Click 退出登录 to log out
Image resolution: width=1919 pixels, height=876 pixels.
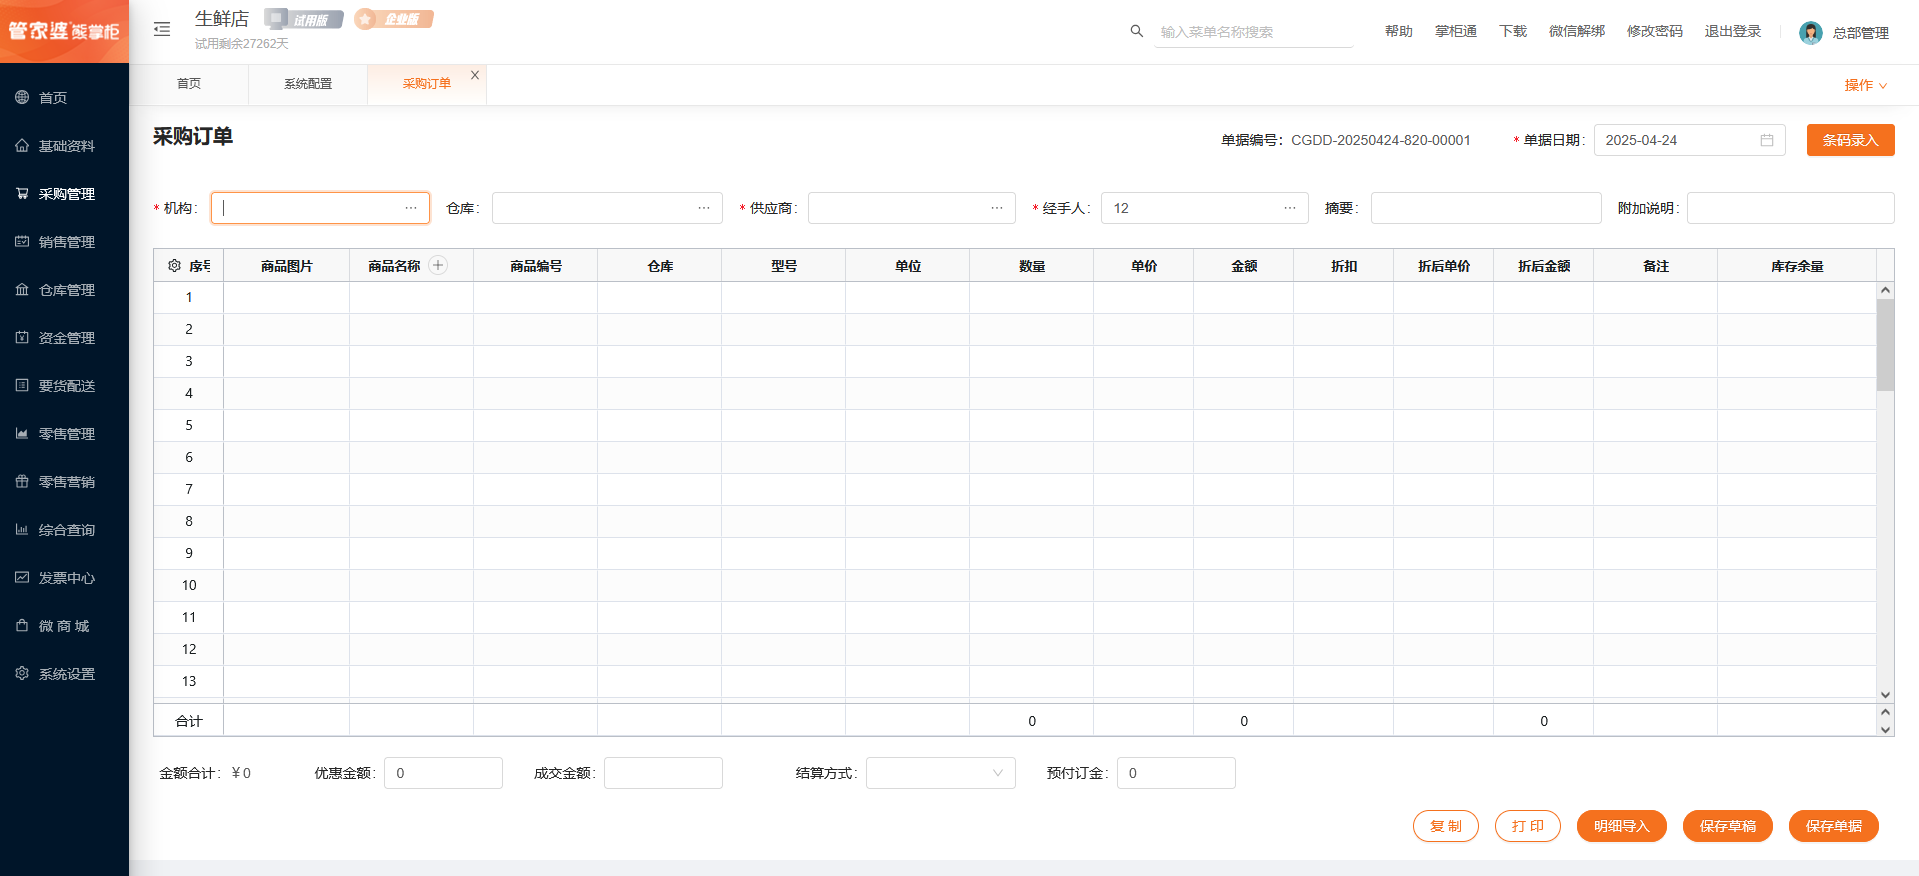[x=1733, y=32]
